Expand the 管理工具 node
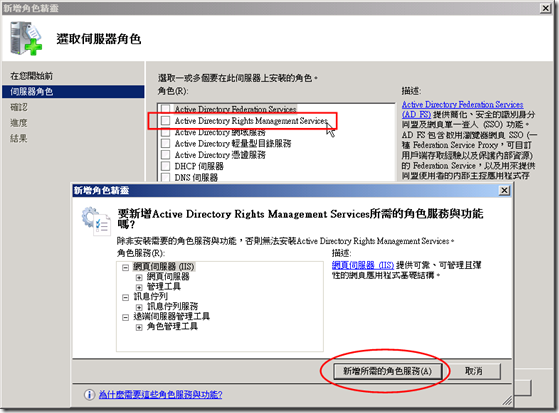Screen dimensions: 559x413 click(x=139, y=287)
